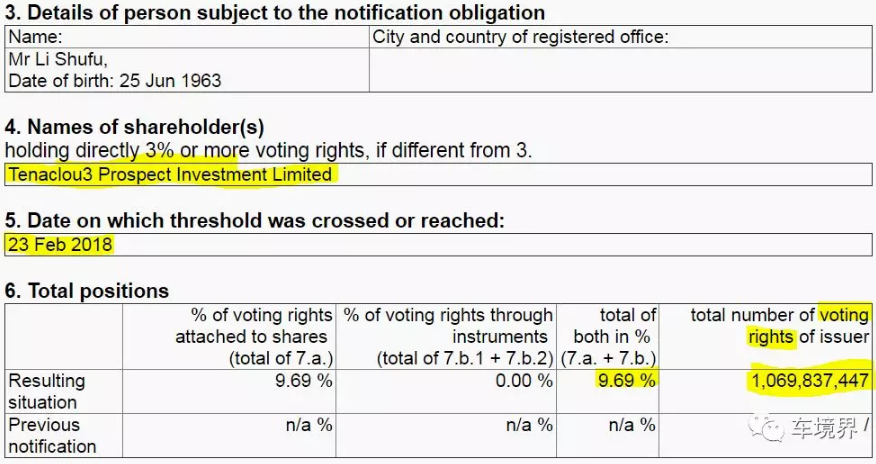876x464 pixels.
Task: Click the 0.00 % instruments value cell
Action: pos(529,381)
